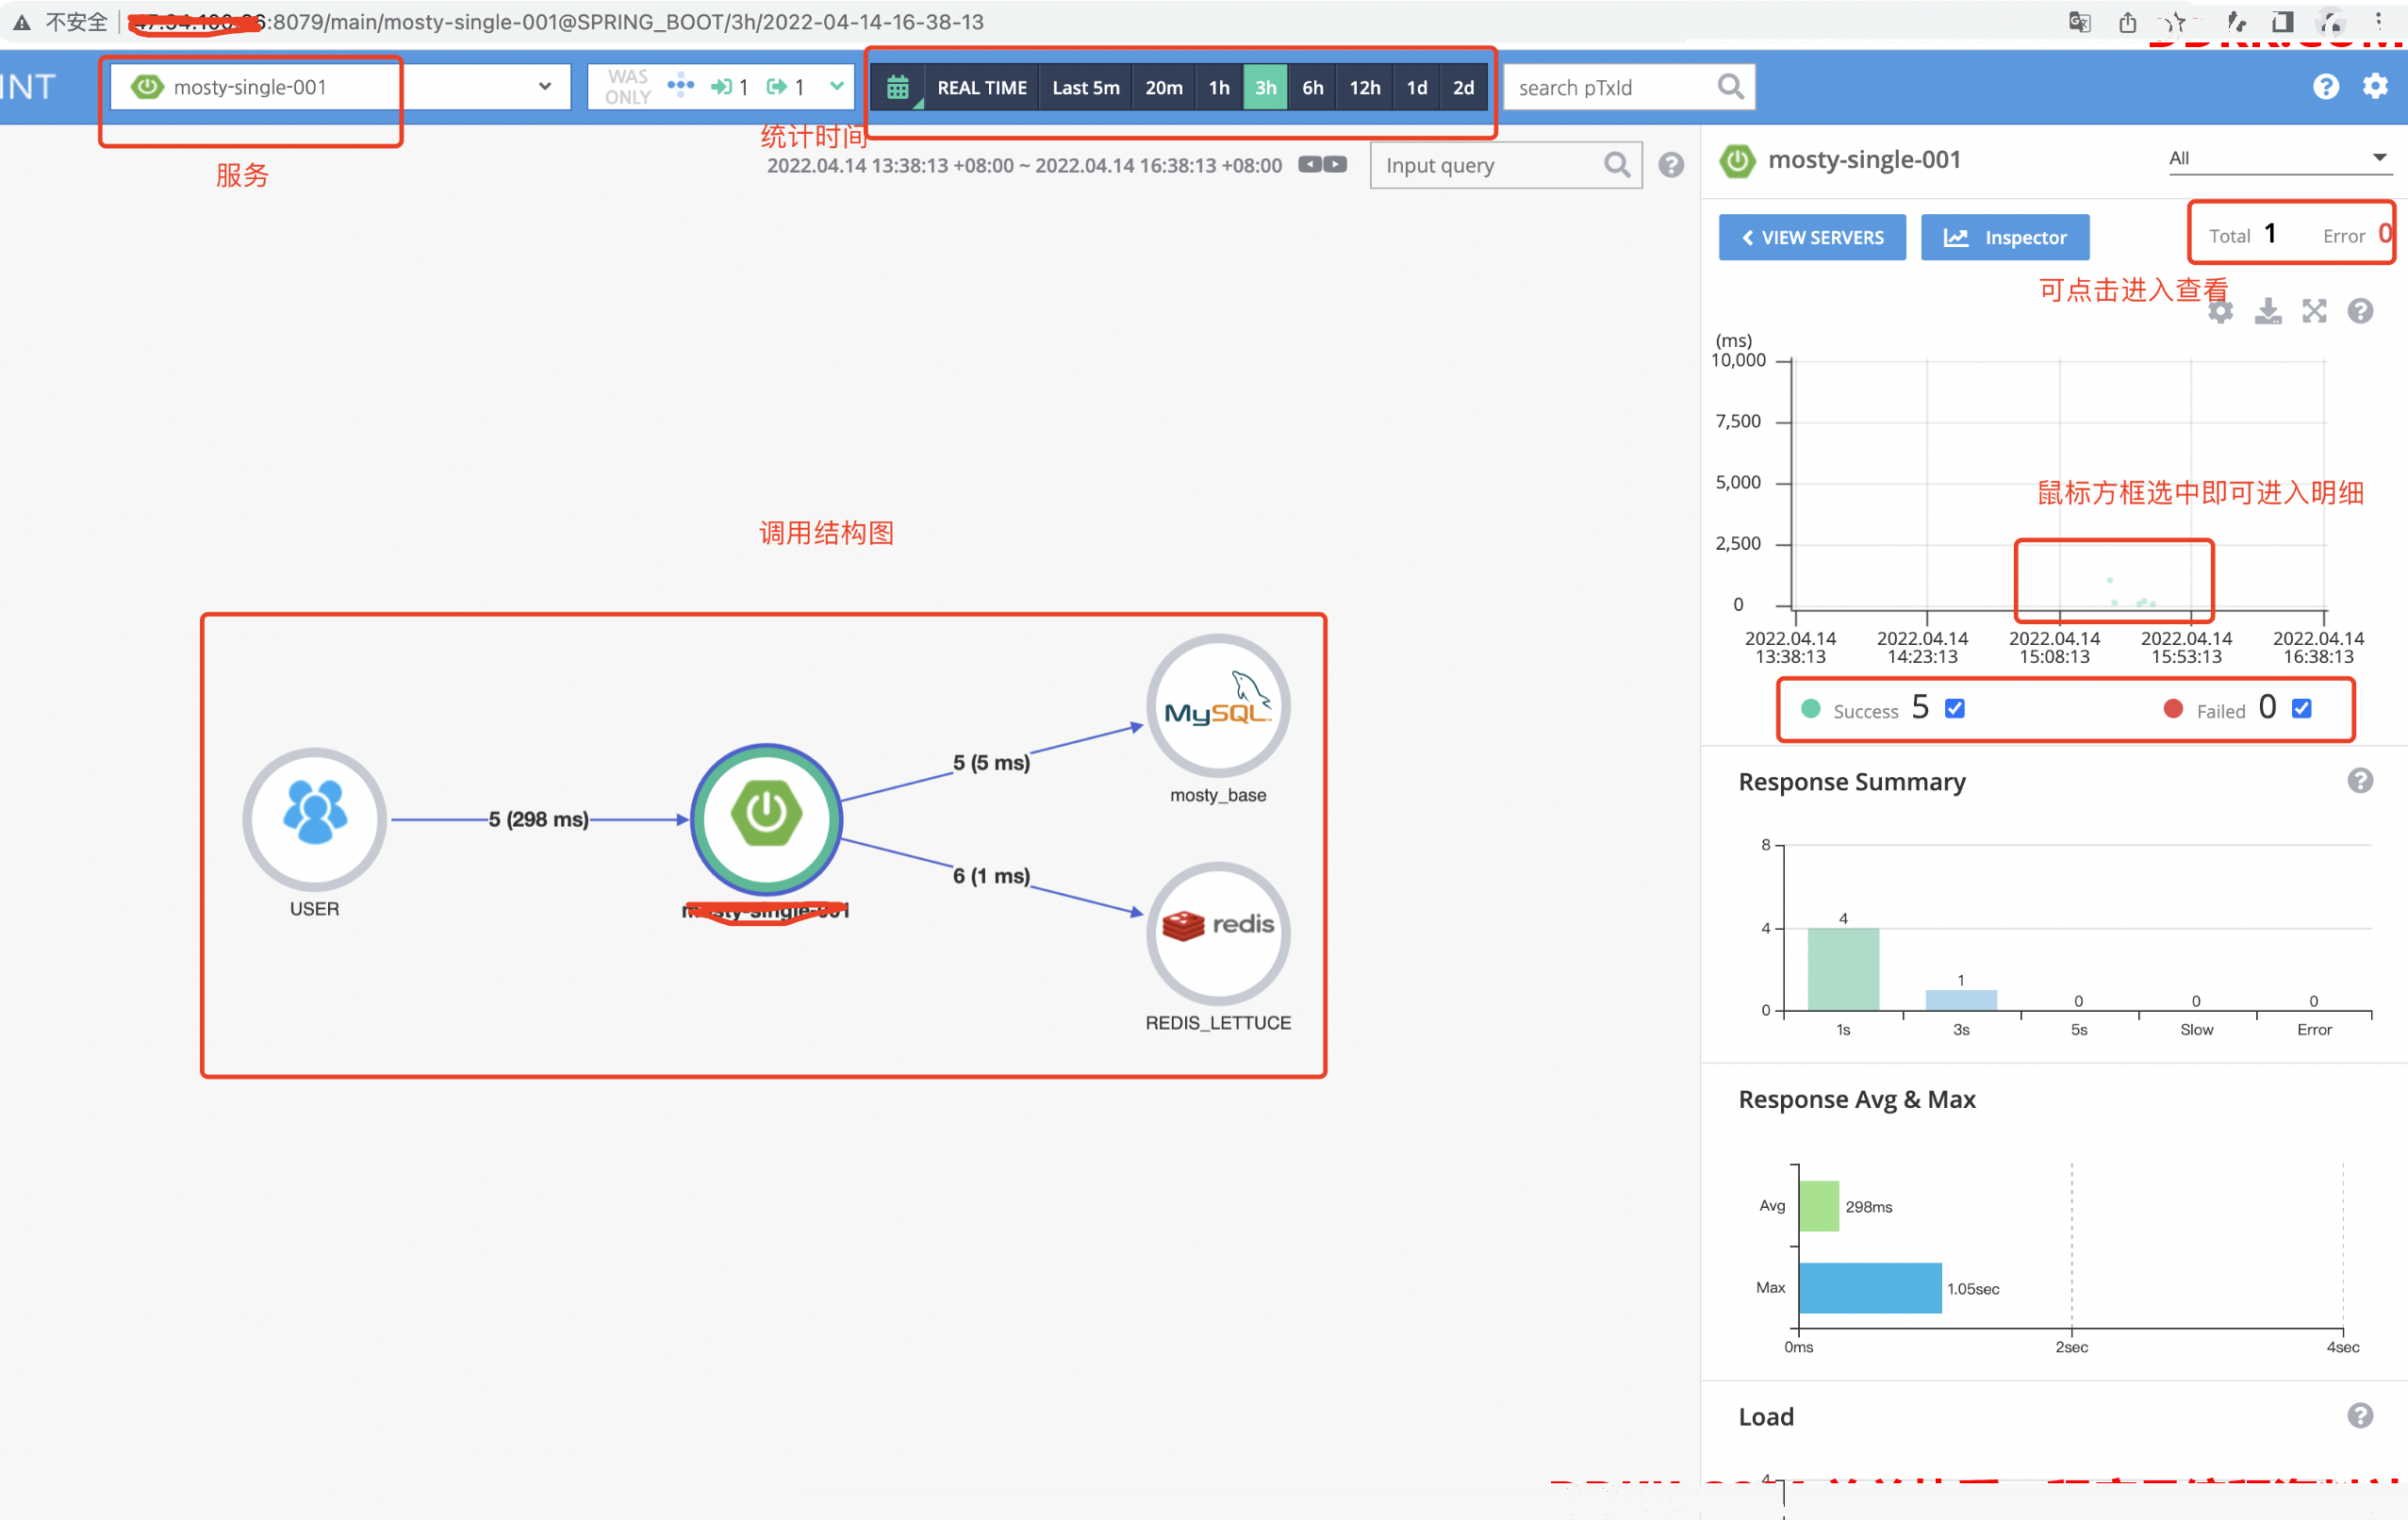Image resolution: width=2408 pixels, height=1520 pixels.
Task: Click the search pTxId magnifier icon
Action: [x=1730, y=87]
